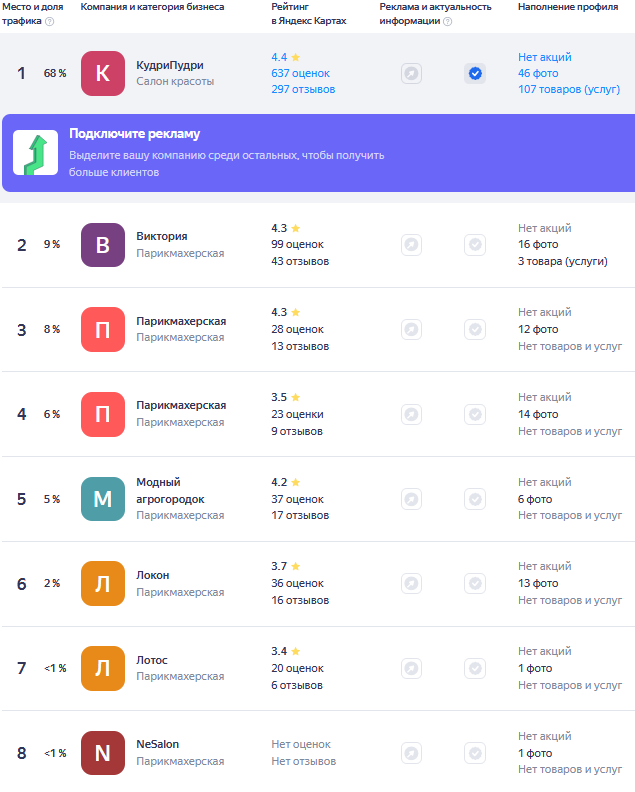Click the advertising icon in Виктория row
Viewport: 635px width, 792px height.
pos(412,245)
